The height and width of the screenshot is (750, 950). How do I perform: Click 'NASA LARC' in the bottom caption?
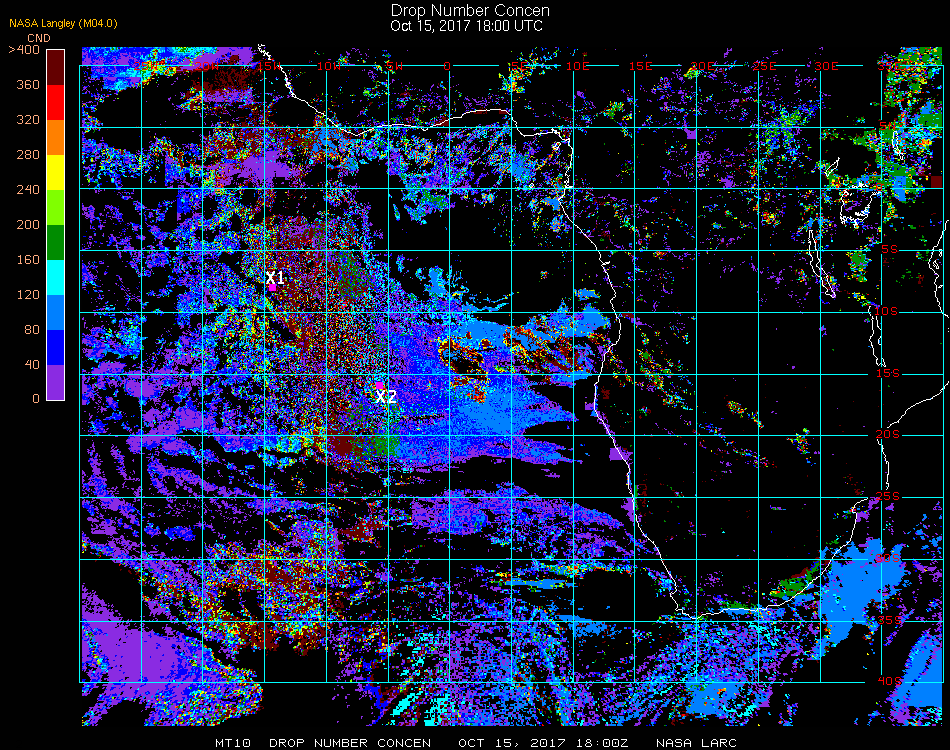click(696, 743)
